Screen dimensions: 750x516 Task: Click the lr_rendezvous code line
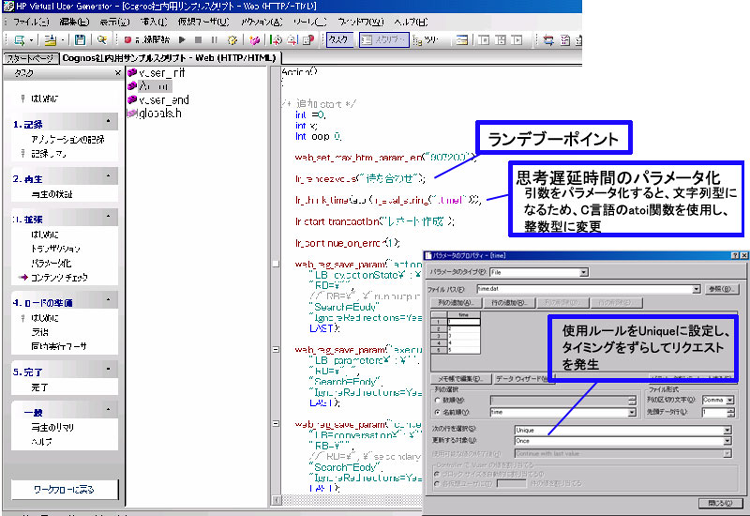[x=360, y=178]
